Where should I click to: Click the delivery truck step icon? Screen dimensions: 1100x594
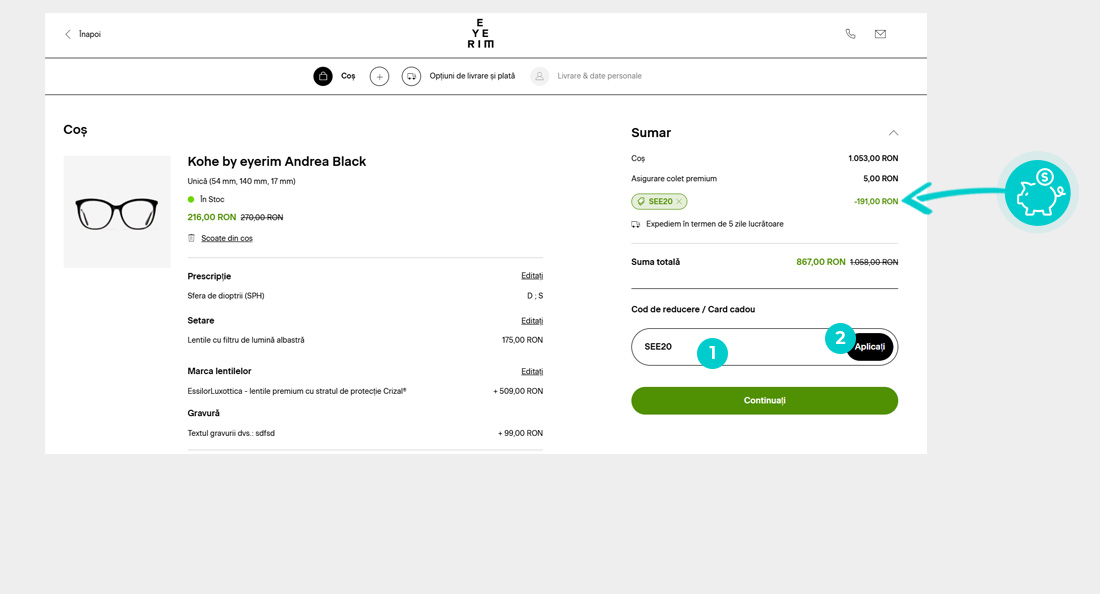pos(411,76)
